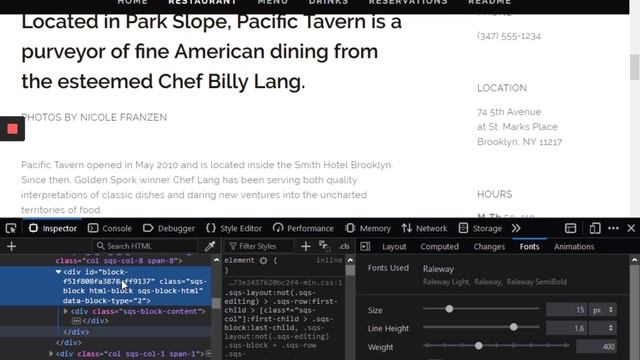
Task: Open devtools customize menu (three dots)
Action: (613, 228)
